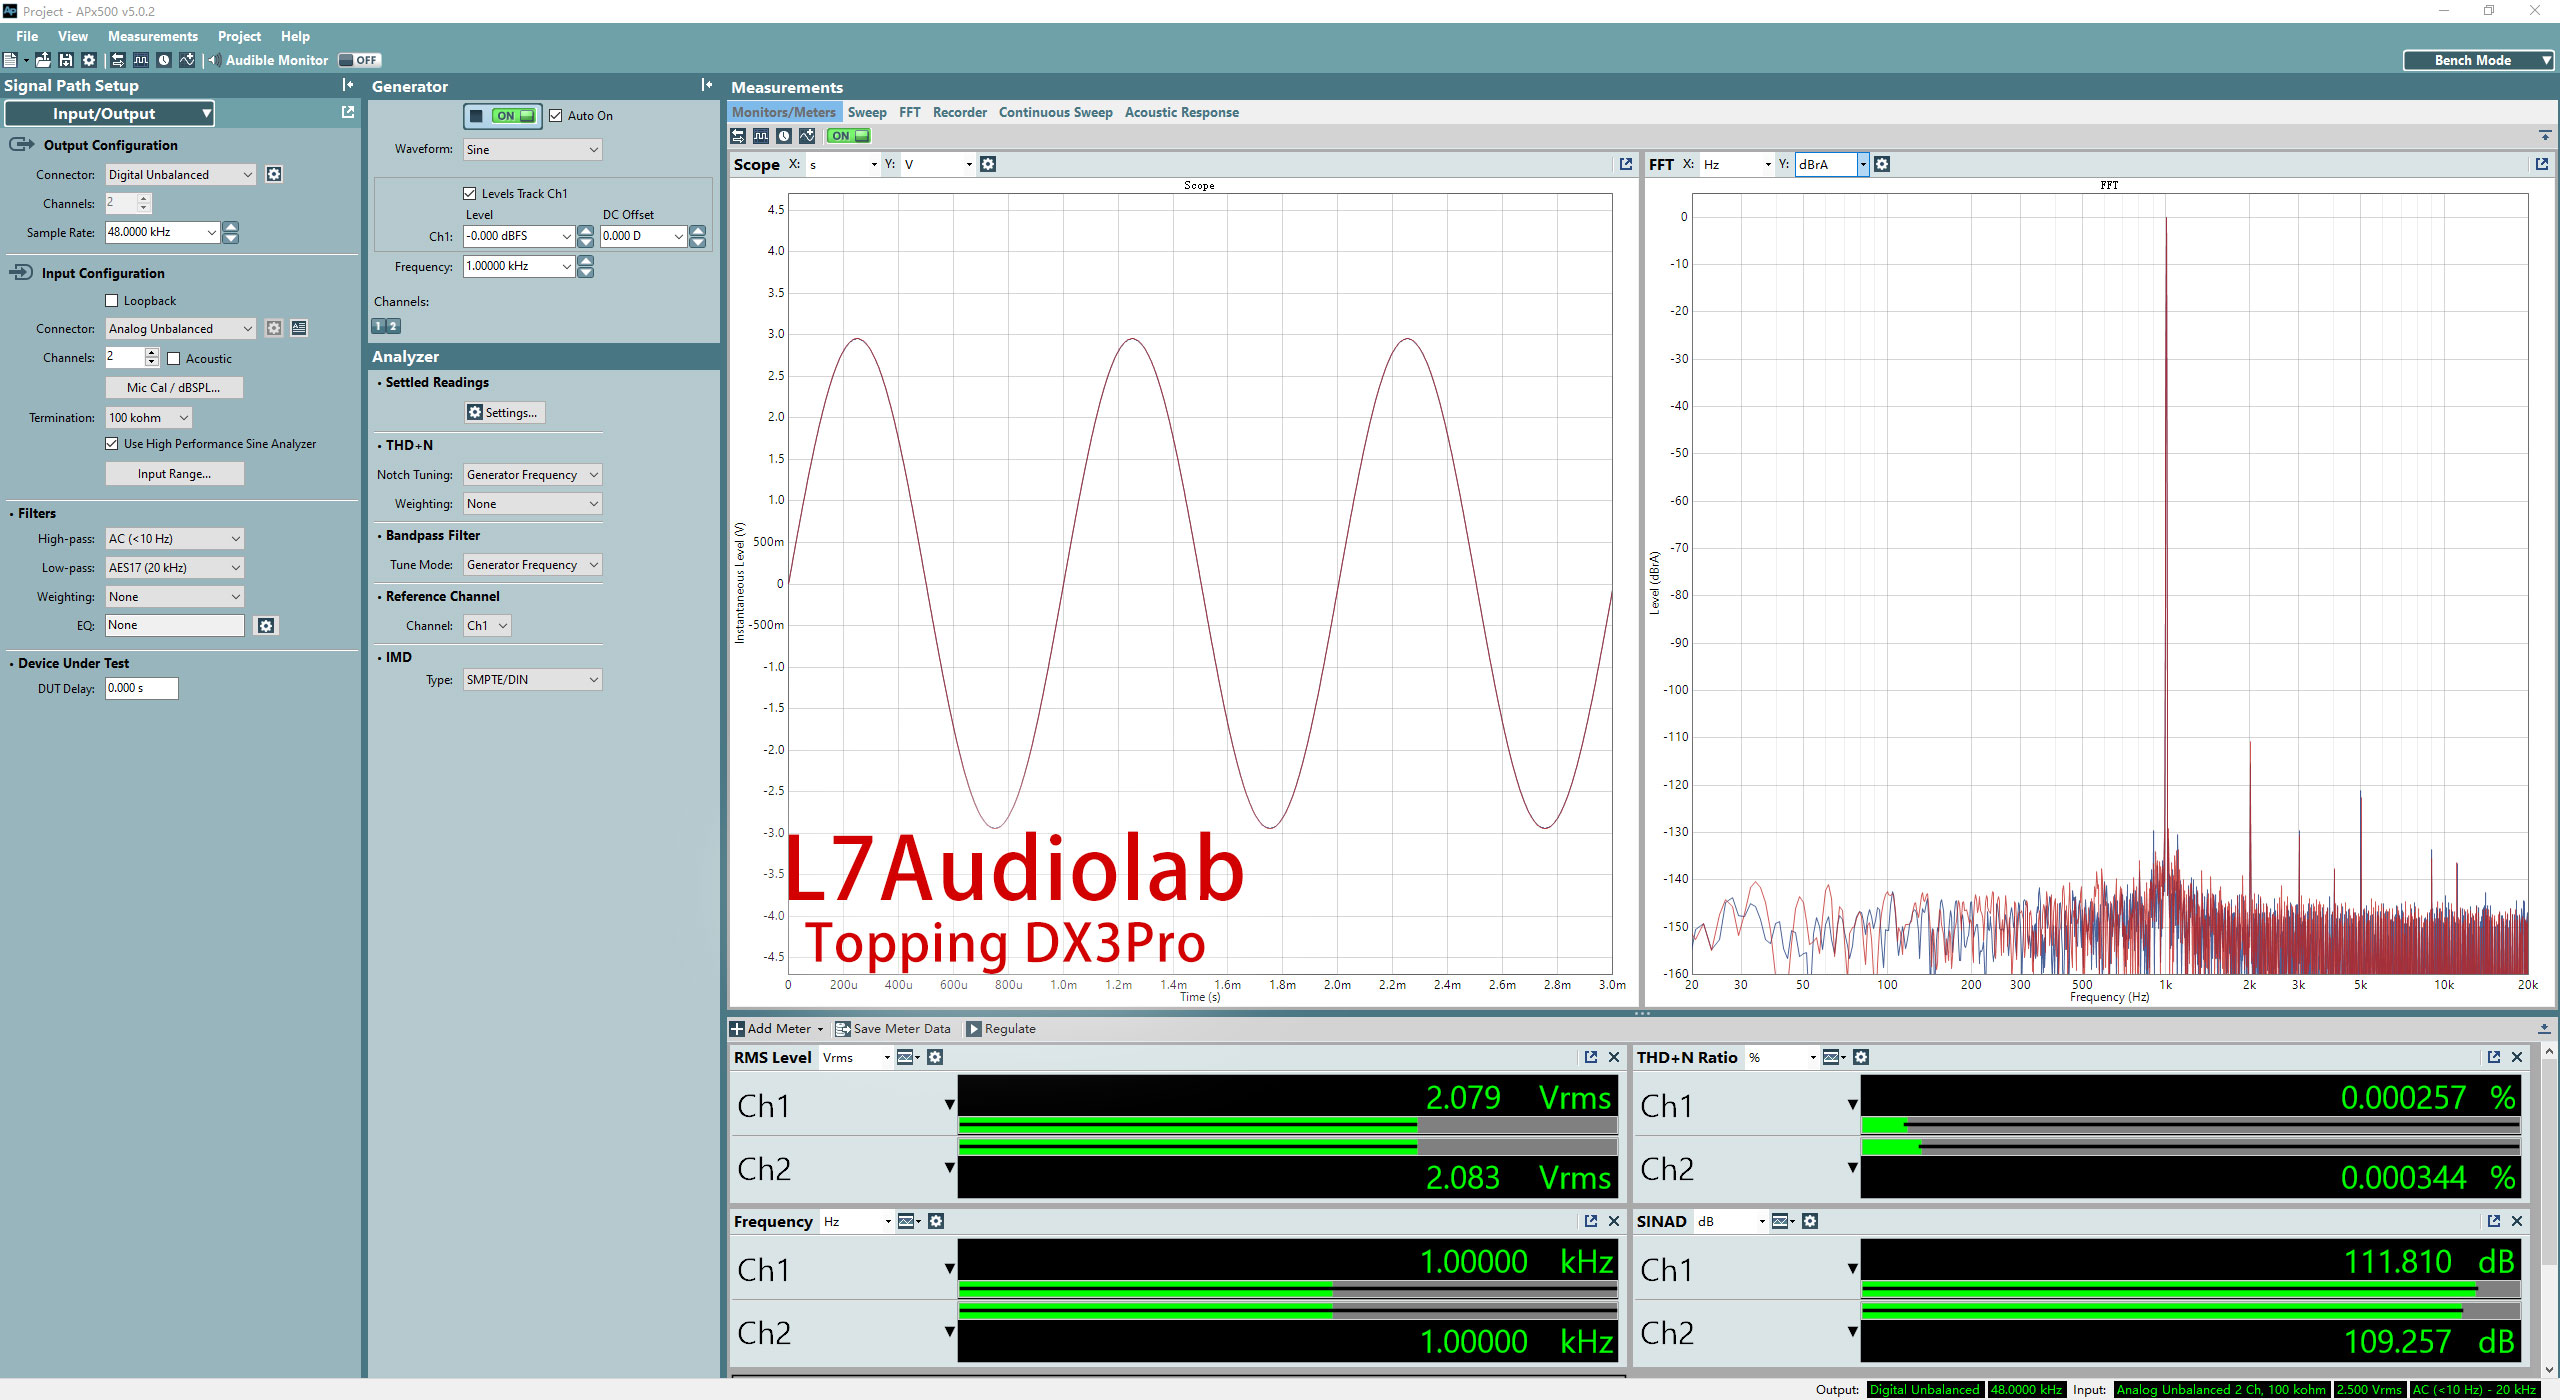The image size is (2560, 1400).
Task: Open EQ settings gear icon
Action: tap(266, 625)
